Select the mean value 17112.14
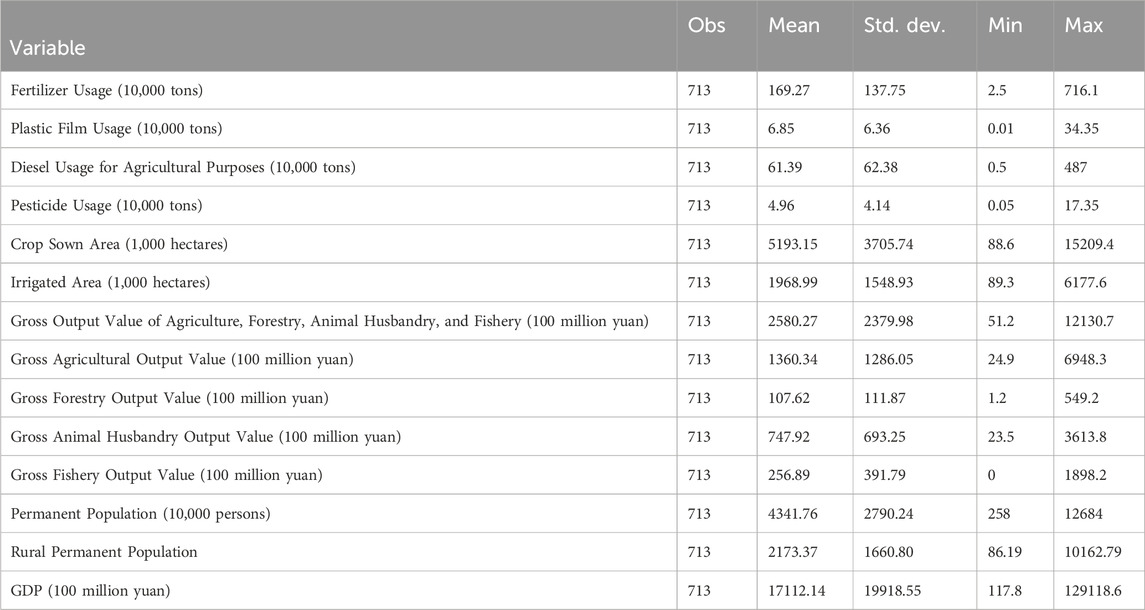Image resolution: width=1145 pixels, height=610 pixels. pyautogui.click(x=796, y=590)
